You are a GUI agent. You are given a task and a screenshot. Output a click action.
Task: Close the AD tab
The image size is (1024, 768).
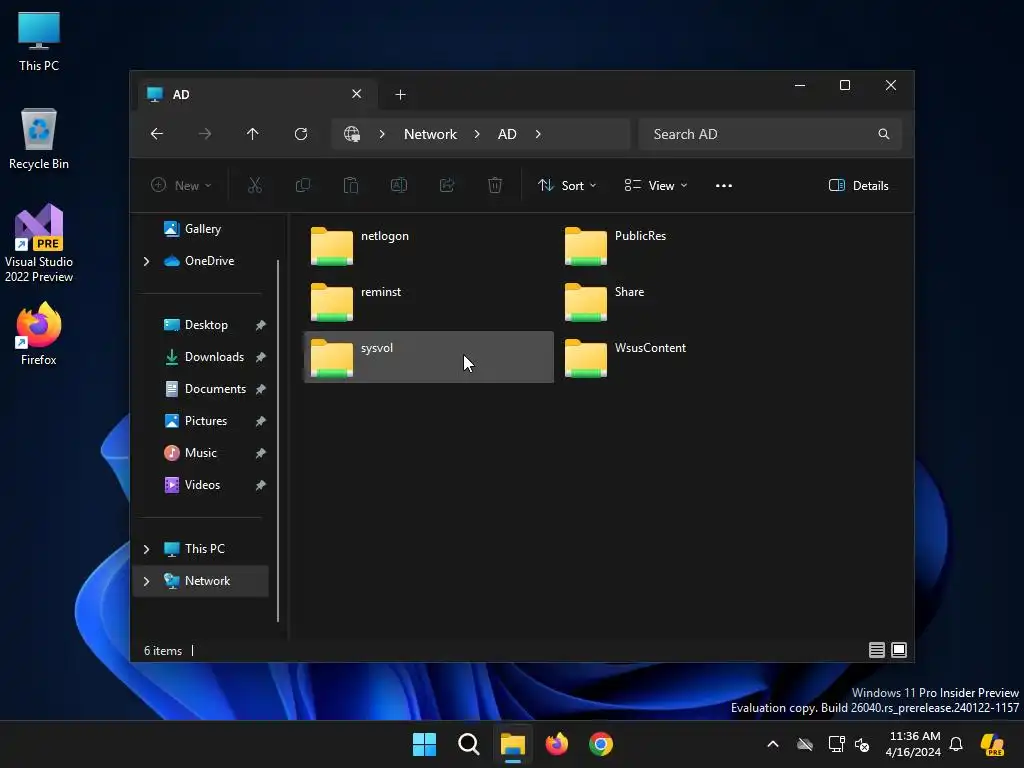pos(357,94)
